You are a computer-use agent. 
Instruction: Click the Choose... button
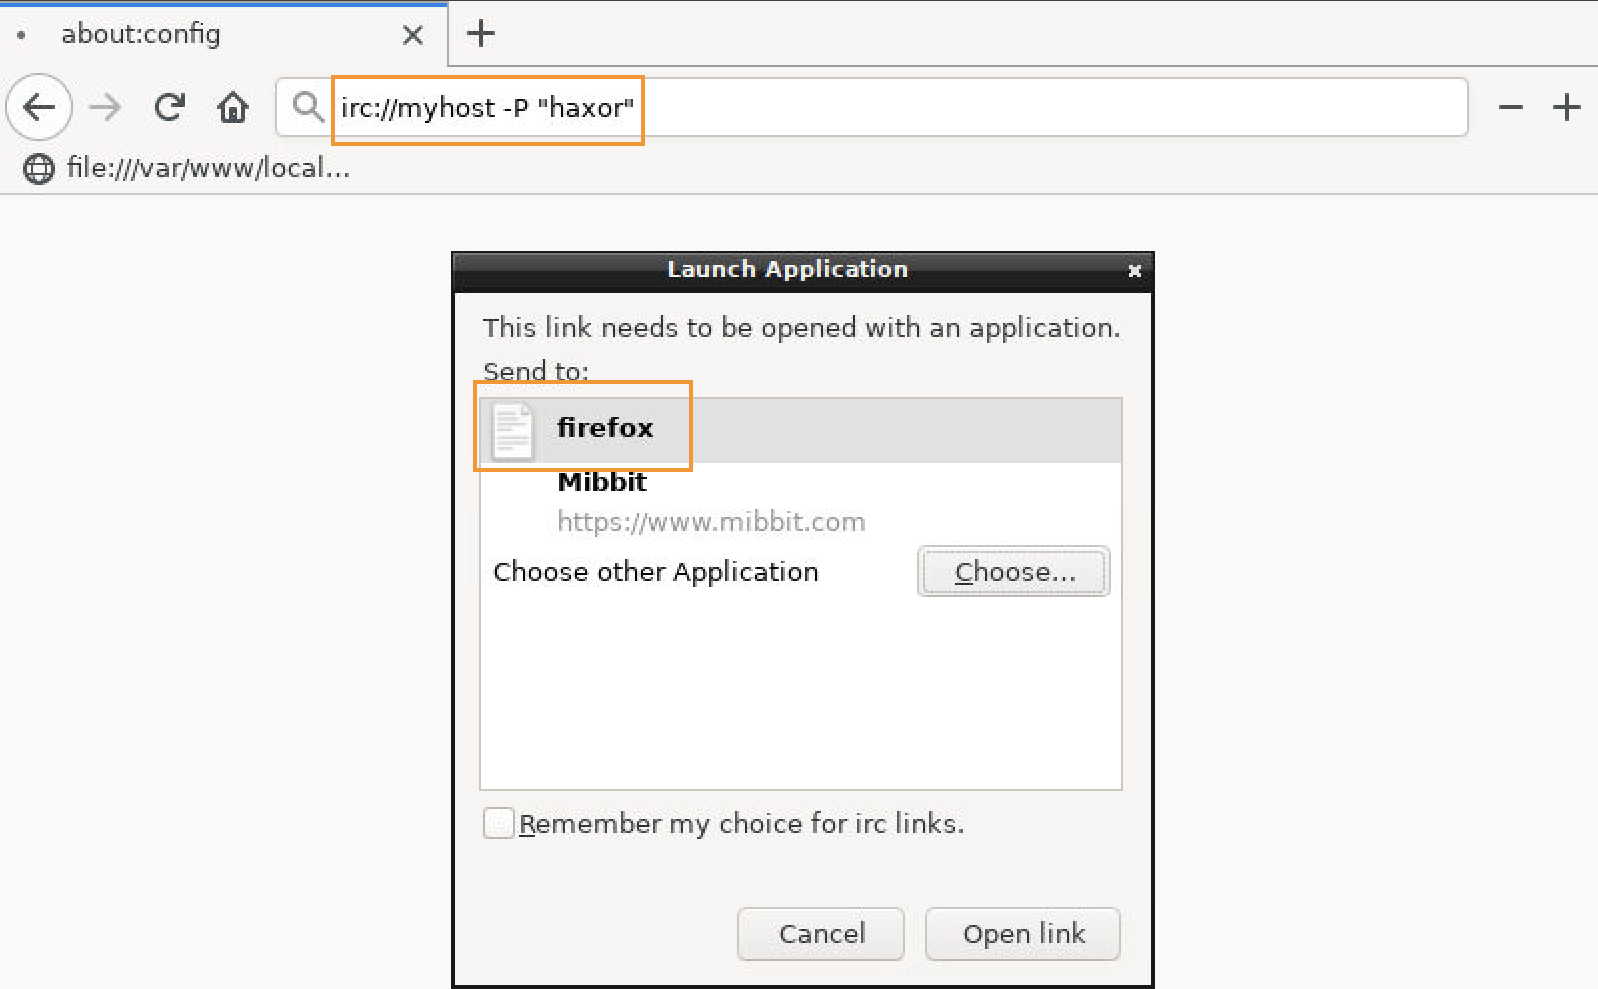point(1013,572)
